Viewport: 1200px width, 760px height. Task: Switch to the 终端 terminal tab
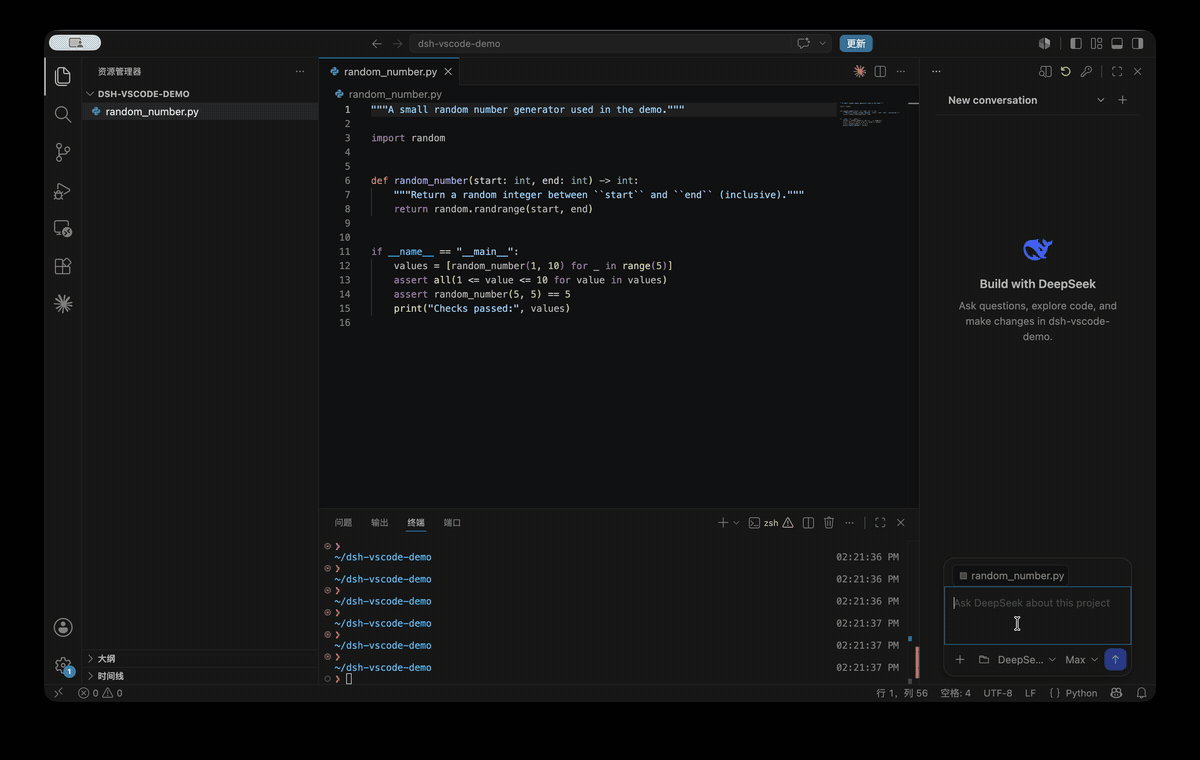pyautogui.click(x=416, y=523)
